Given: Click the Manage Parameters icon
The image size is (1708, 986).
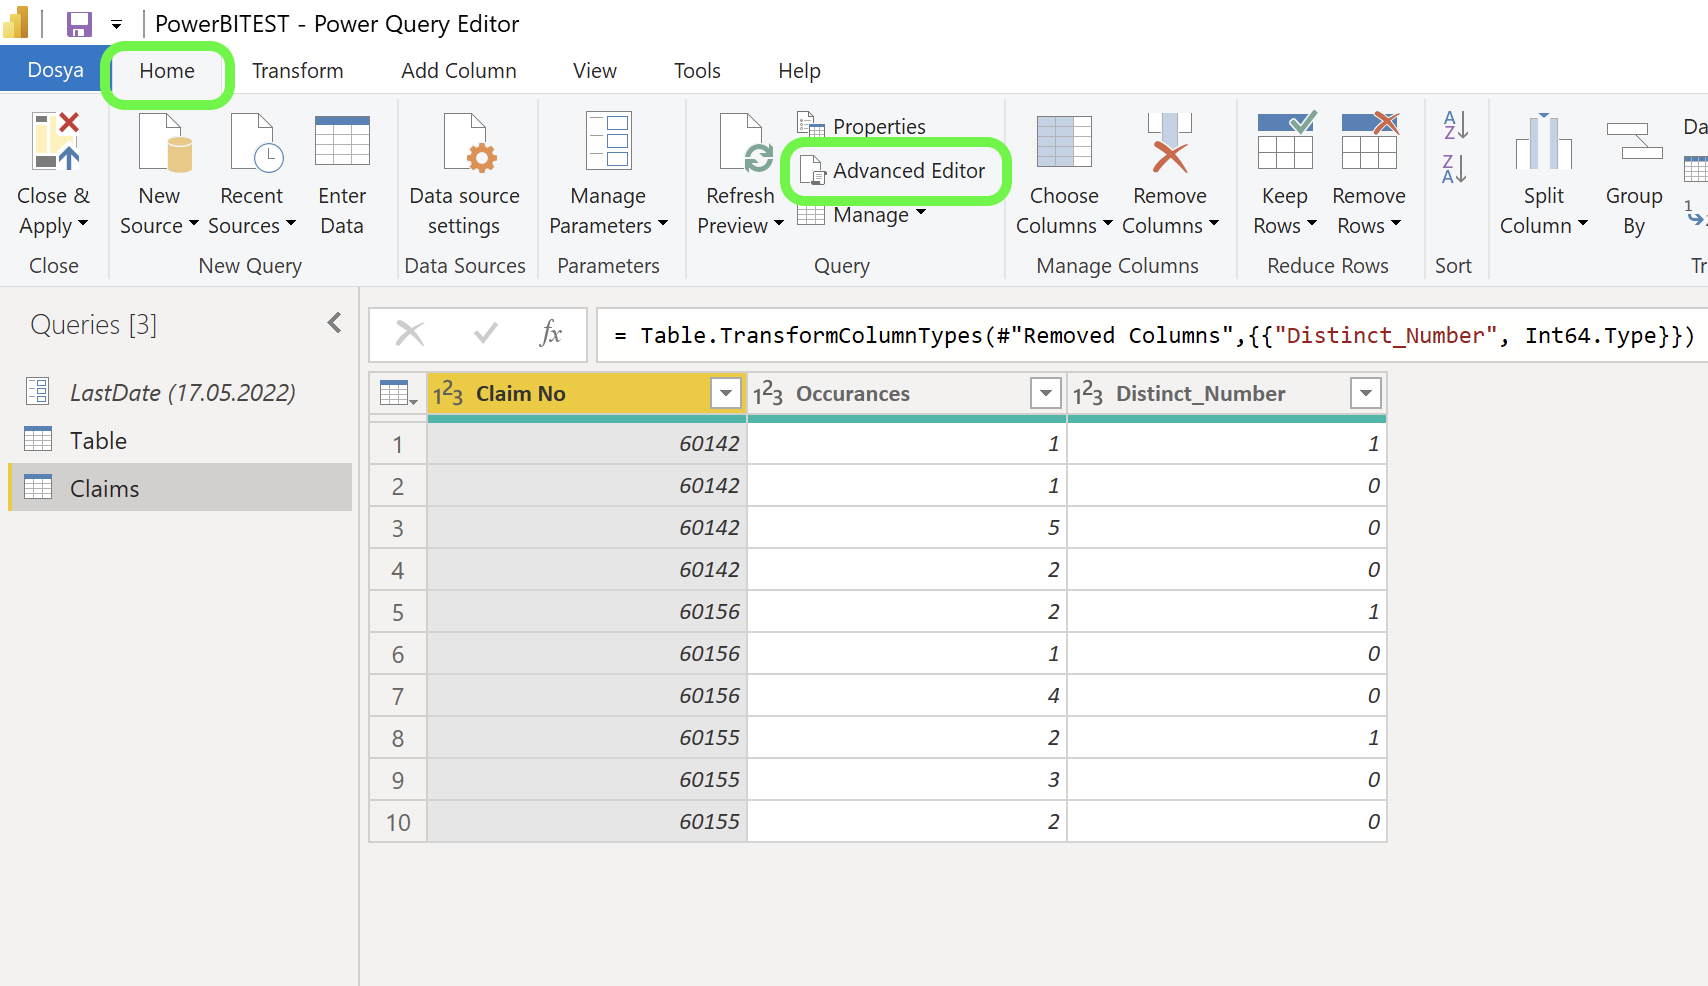Looking at the screenshot, I should pyautogui.click(x=609, y=141).
